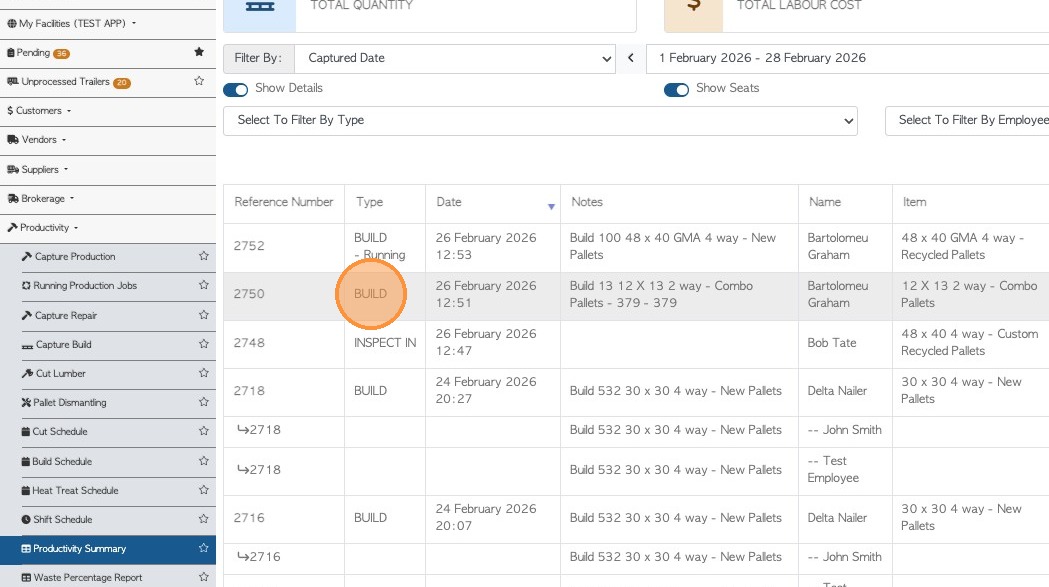Click star beside Pallet Dismantling
Image resolution: width=1049 pixels, height=587 pixels.
[x=203, y=403]
